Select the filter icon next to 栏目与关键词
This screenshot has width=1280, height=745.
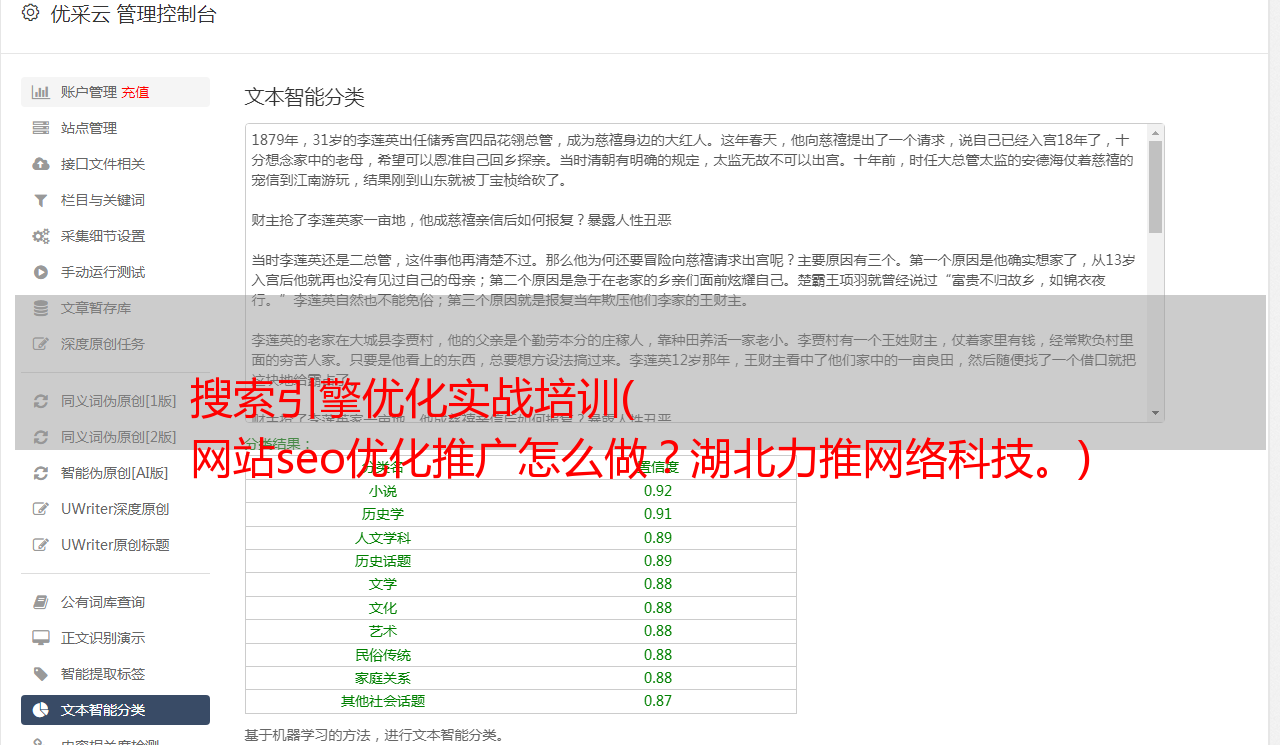(41, 200)
